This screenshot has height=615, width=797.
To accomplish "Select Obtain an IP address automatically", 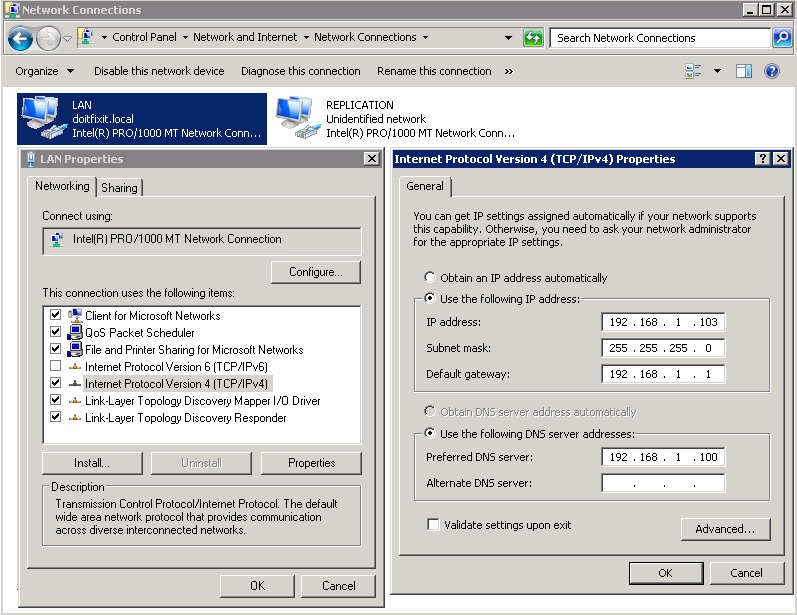I will (x=430, y=278).
